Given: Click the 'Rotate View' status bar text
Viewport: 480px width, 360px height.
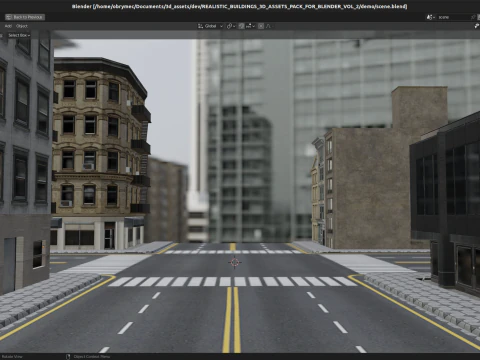Looking at the screenshot, I should 12,357.
